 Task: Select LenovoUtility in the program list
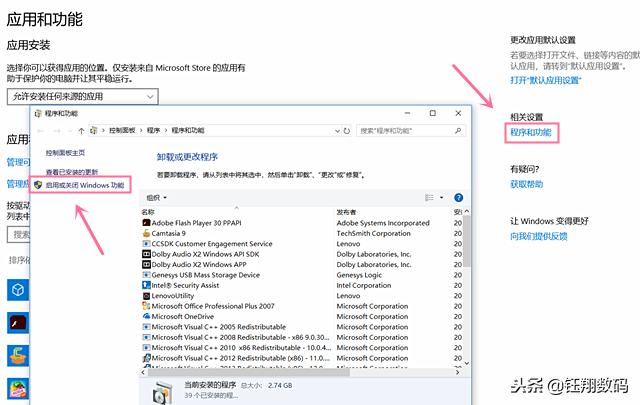click(x=173, y=296)
